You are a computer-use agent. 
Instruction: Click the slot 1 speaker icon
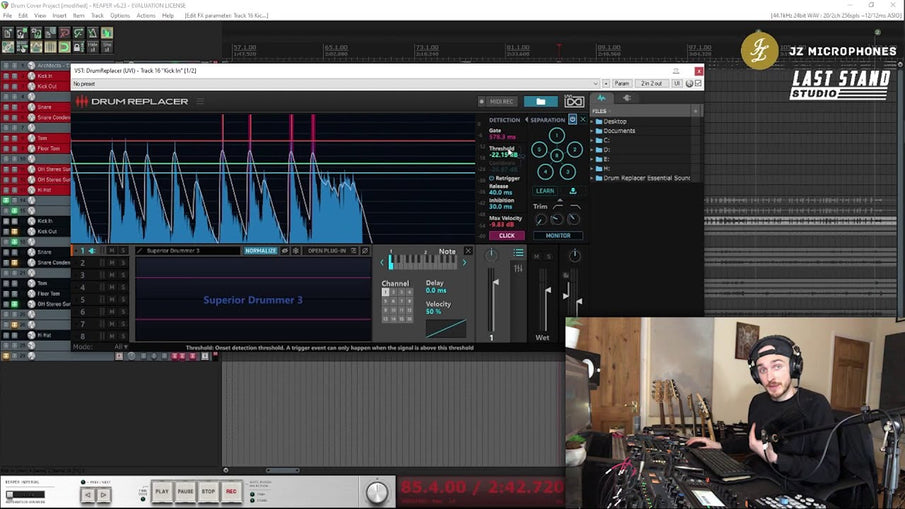pos(92,250)
